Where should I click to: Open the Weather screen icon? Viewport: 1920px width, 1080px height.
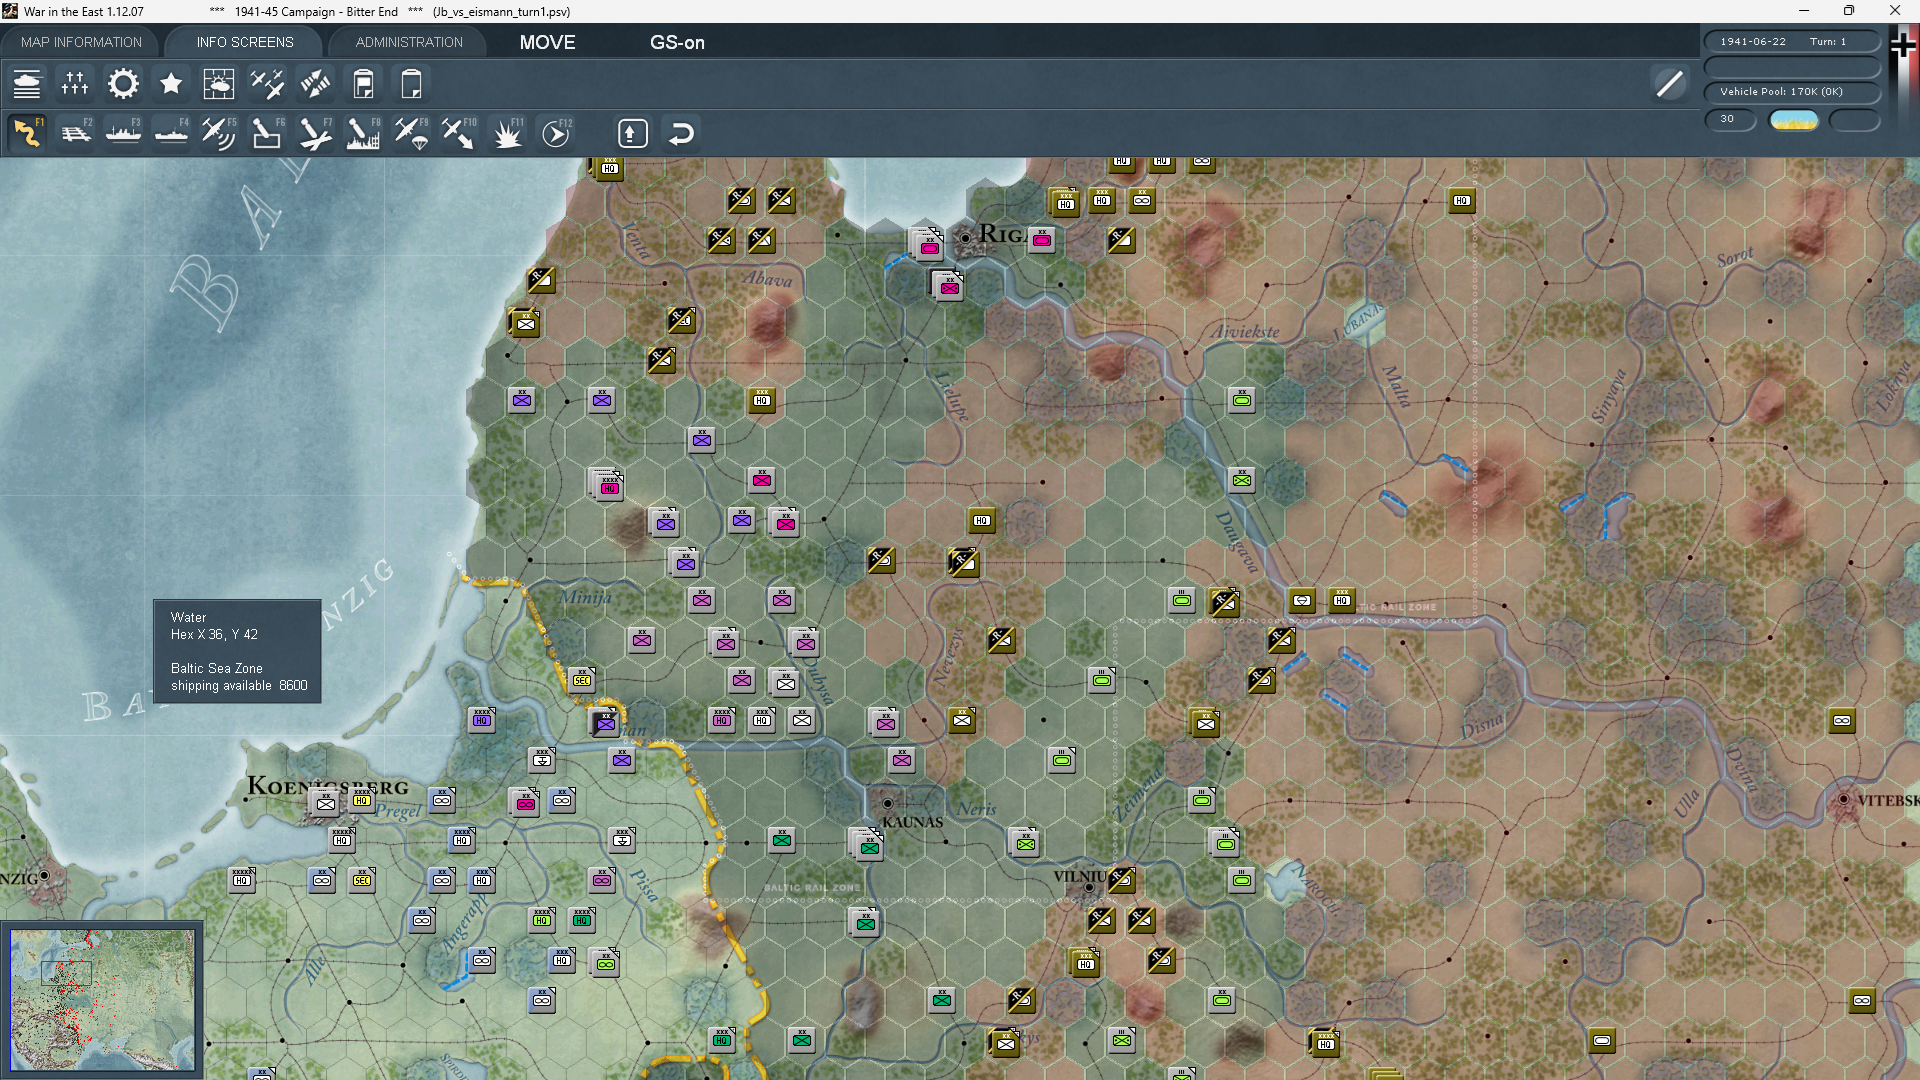click(x=219, y=84)
